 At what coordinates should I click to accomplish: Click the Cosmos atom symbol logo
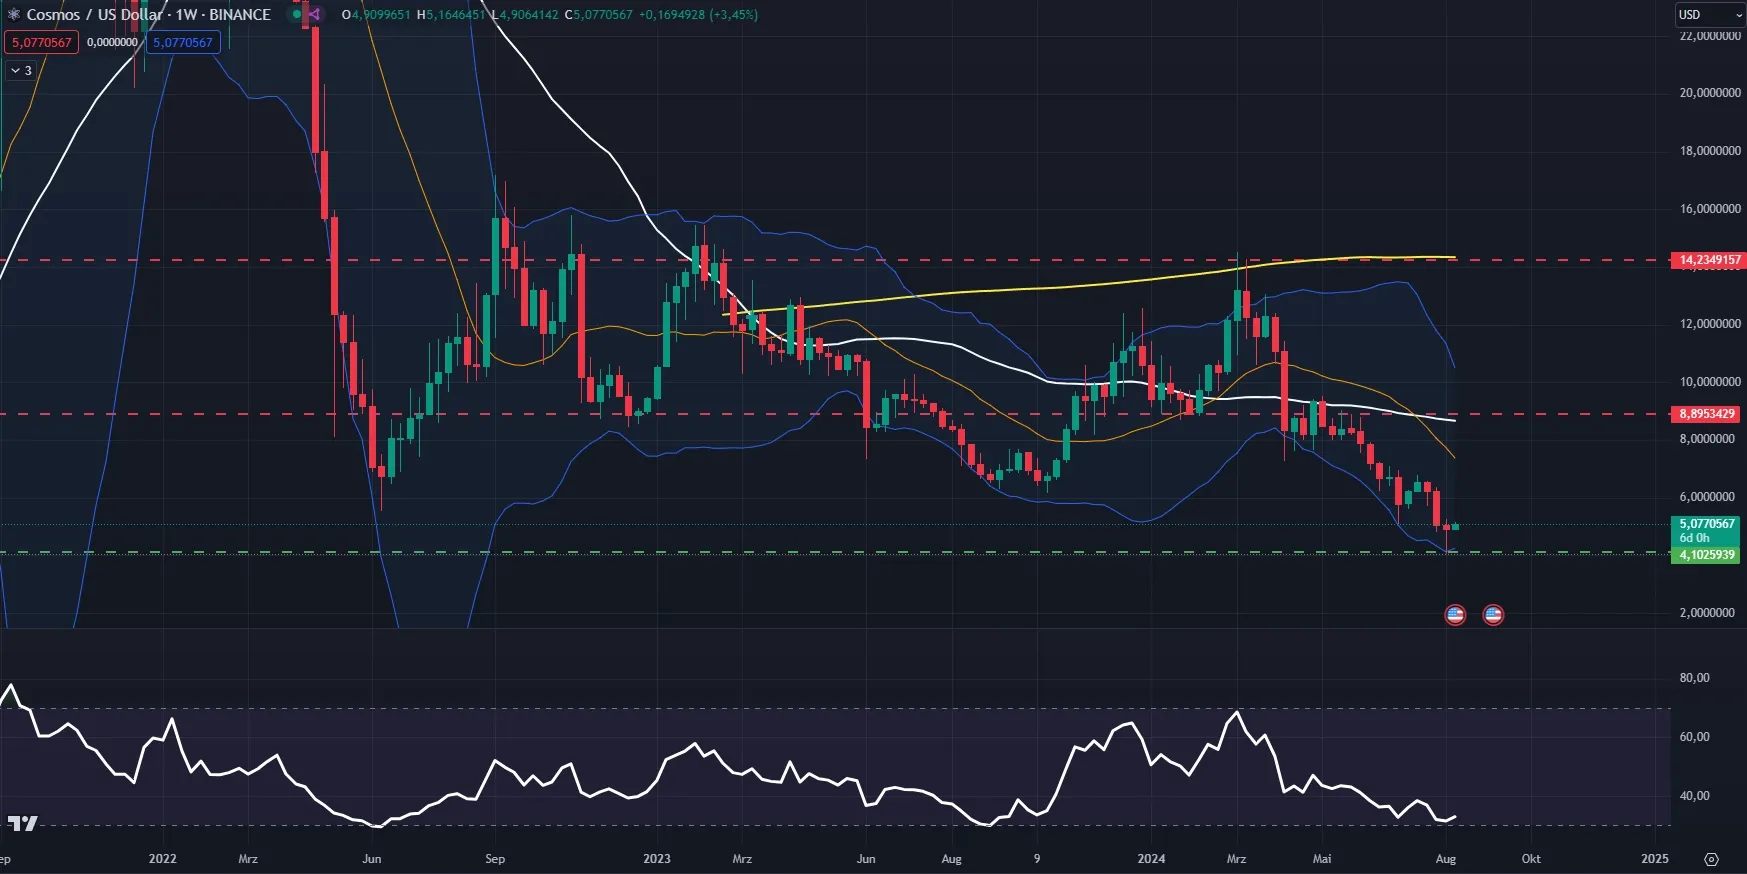pyautogui.click(x=14, y=15)
